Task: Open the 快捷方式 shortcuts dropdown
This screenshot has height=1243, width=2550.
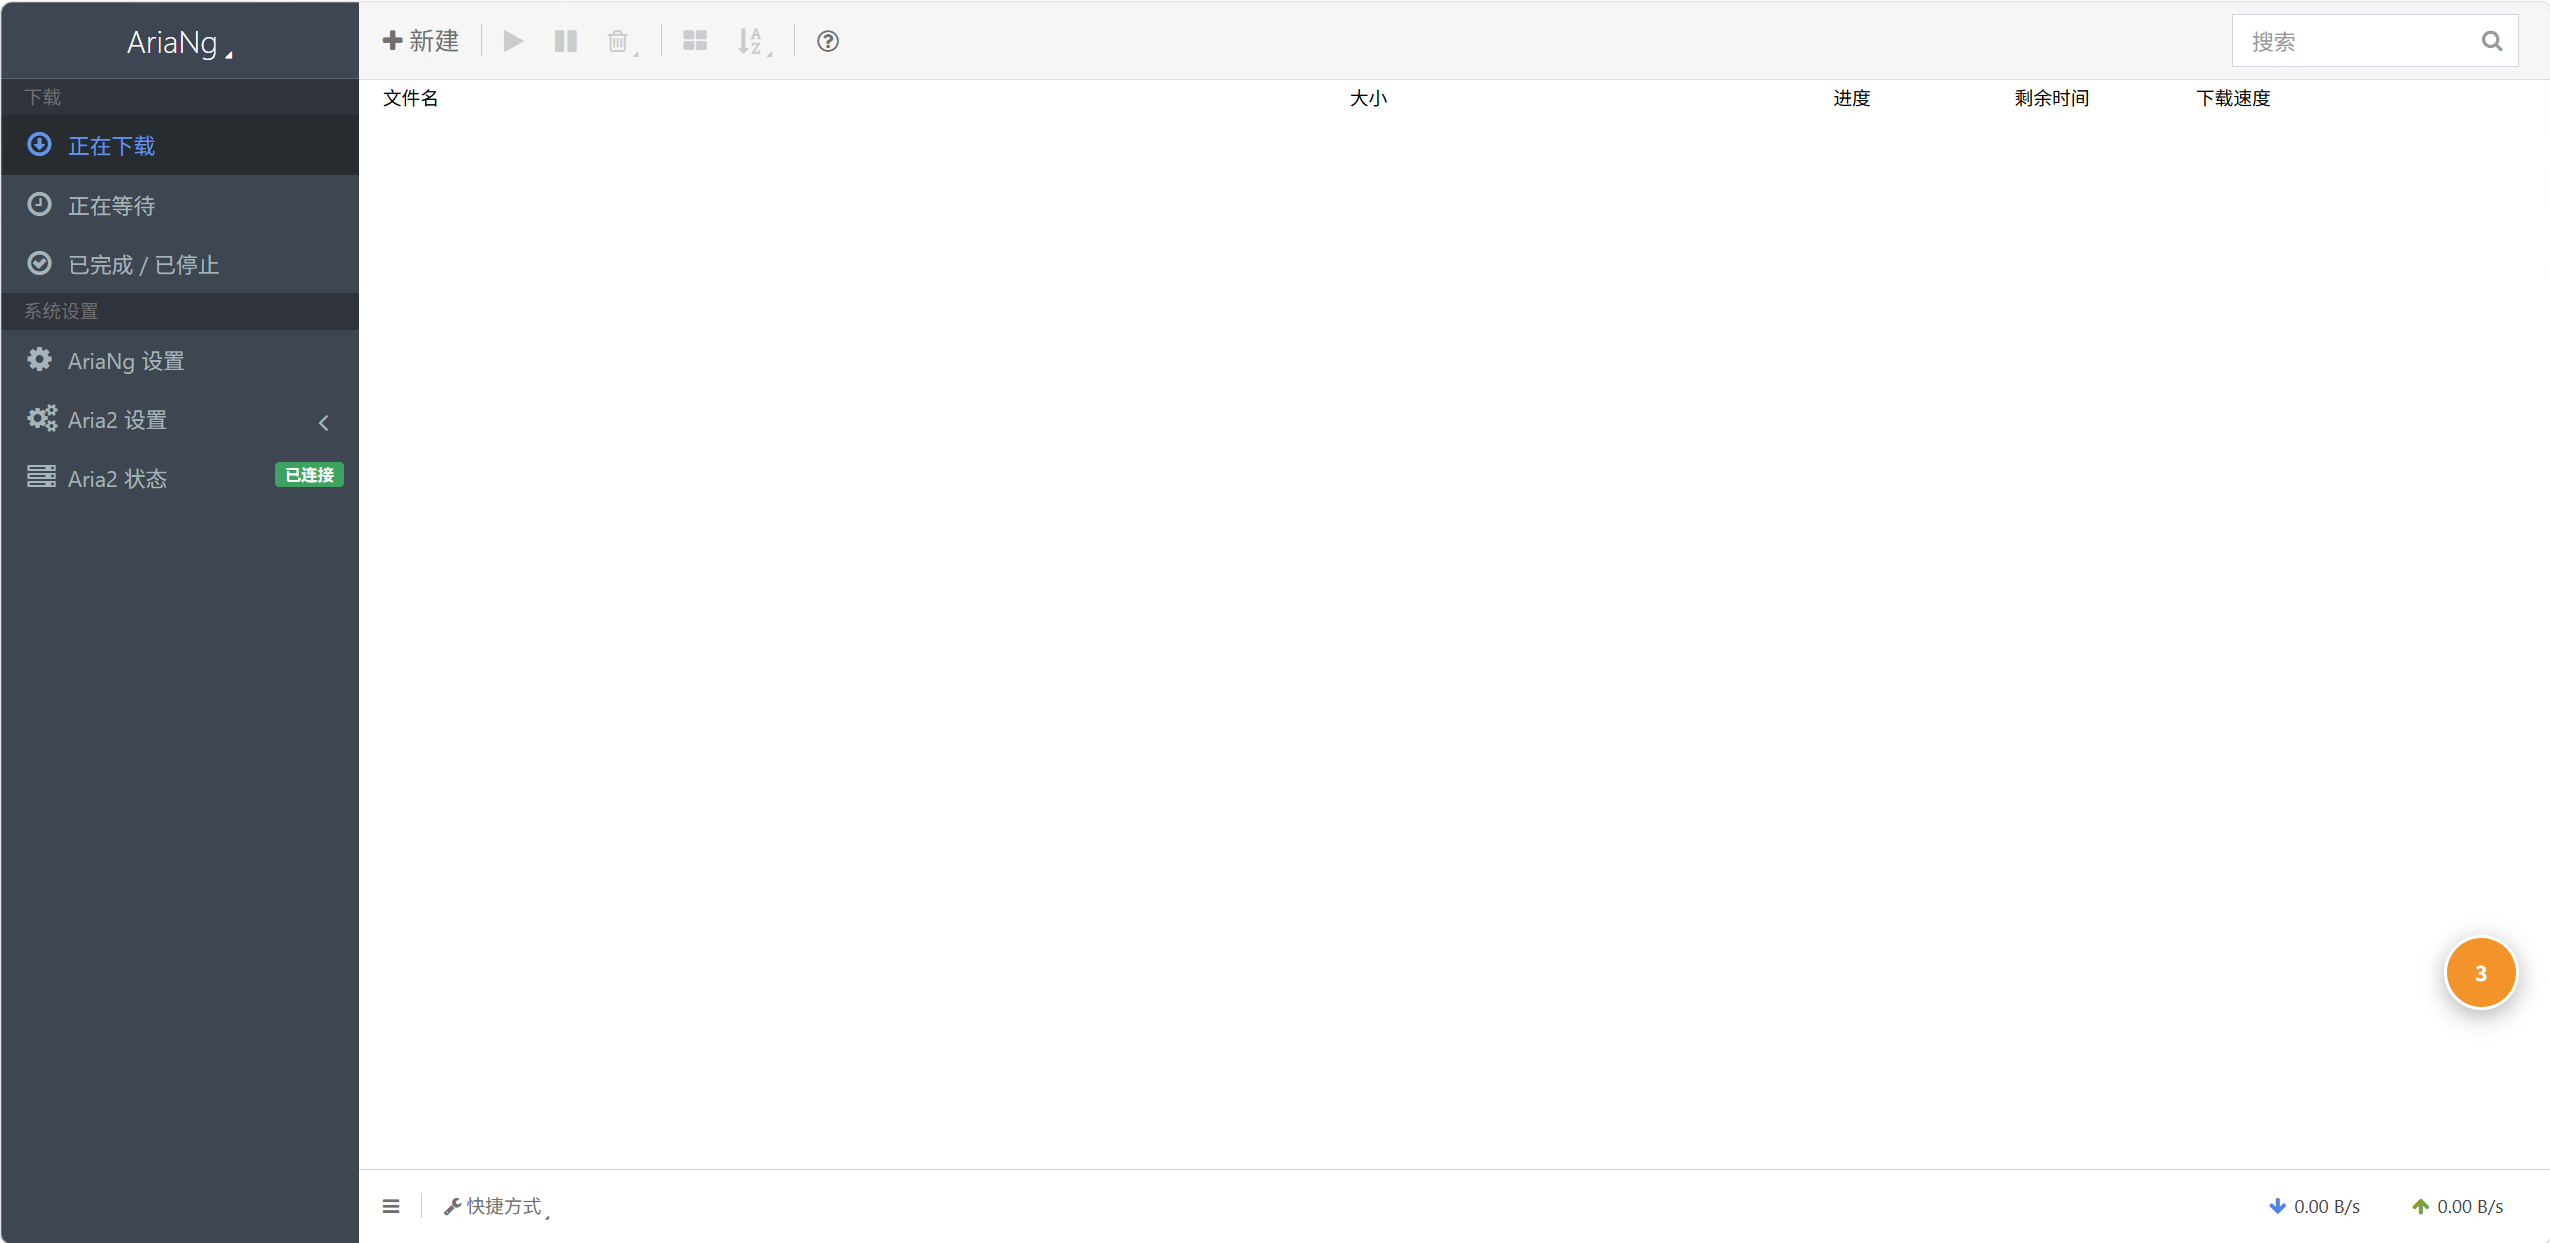Action: pos(497,1207)
